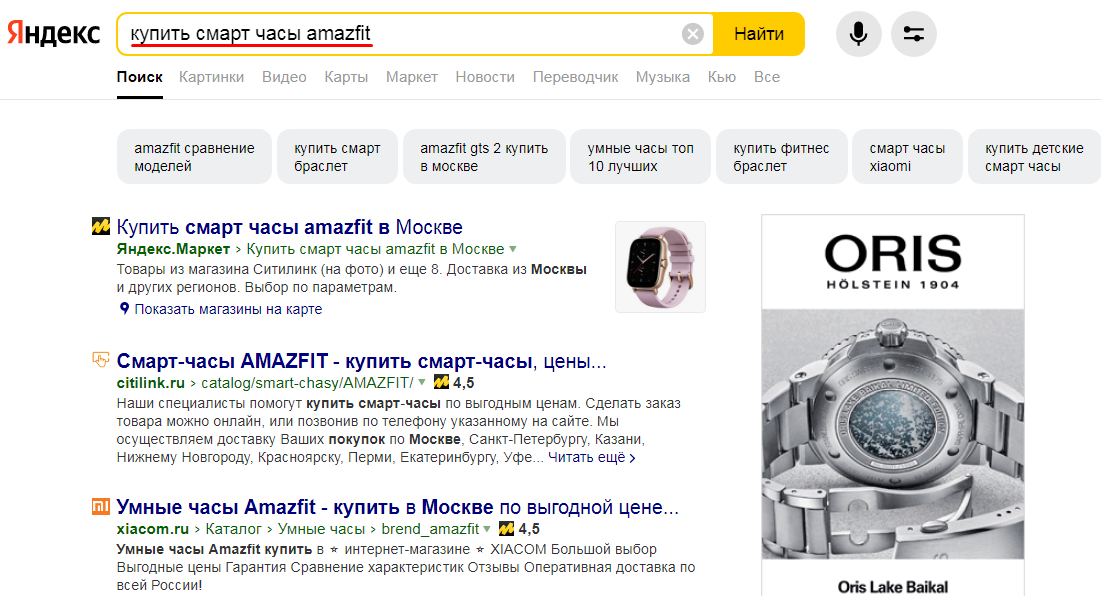Viewport: 1101px width, 596px height.
Task: Open Показать магазины на карте link
Action: click(x=228, y=309)
